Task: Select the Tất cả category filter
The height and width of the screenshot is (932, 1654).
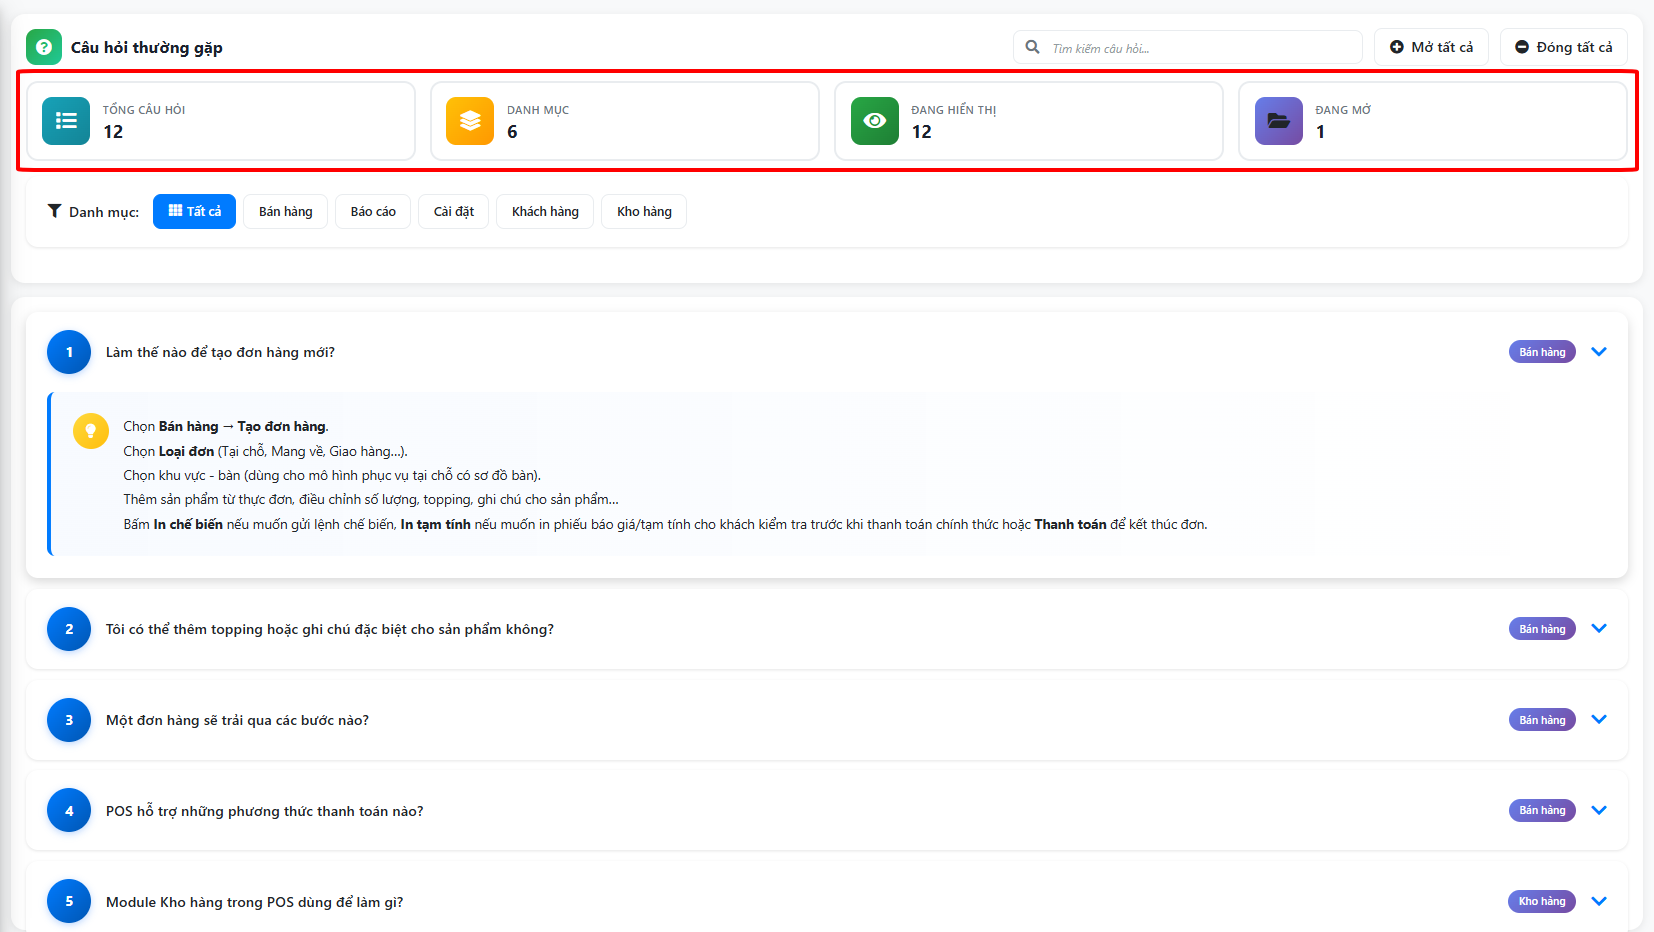Action: (194, 211)
